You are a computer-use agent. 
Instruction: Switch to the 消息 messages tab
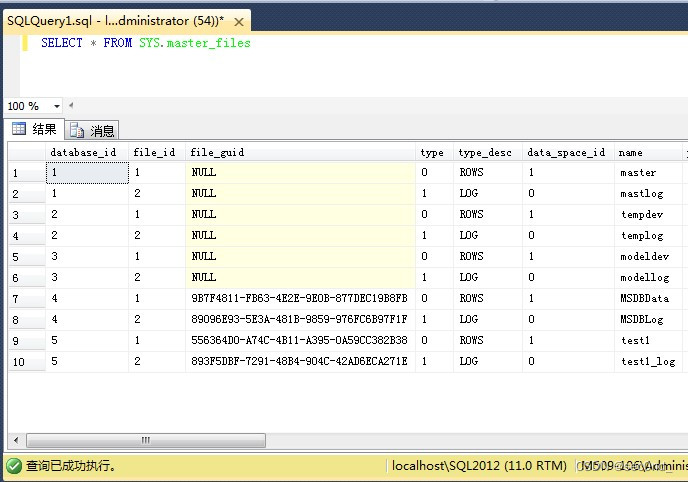coord(92,130)
